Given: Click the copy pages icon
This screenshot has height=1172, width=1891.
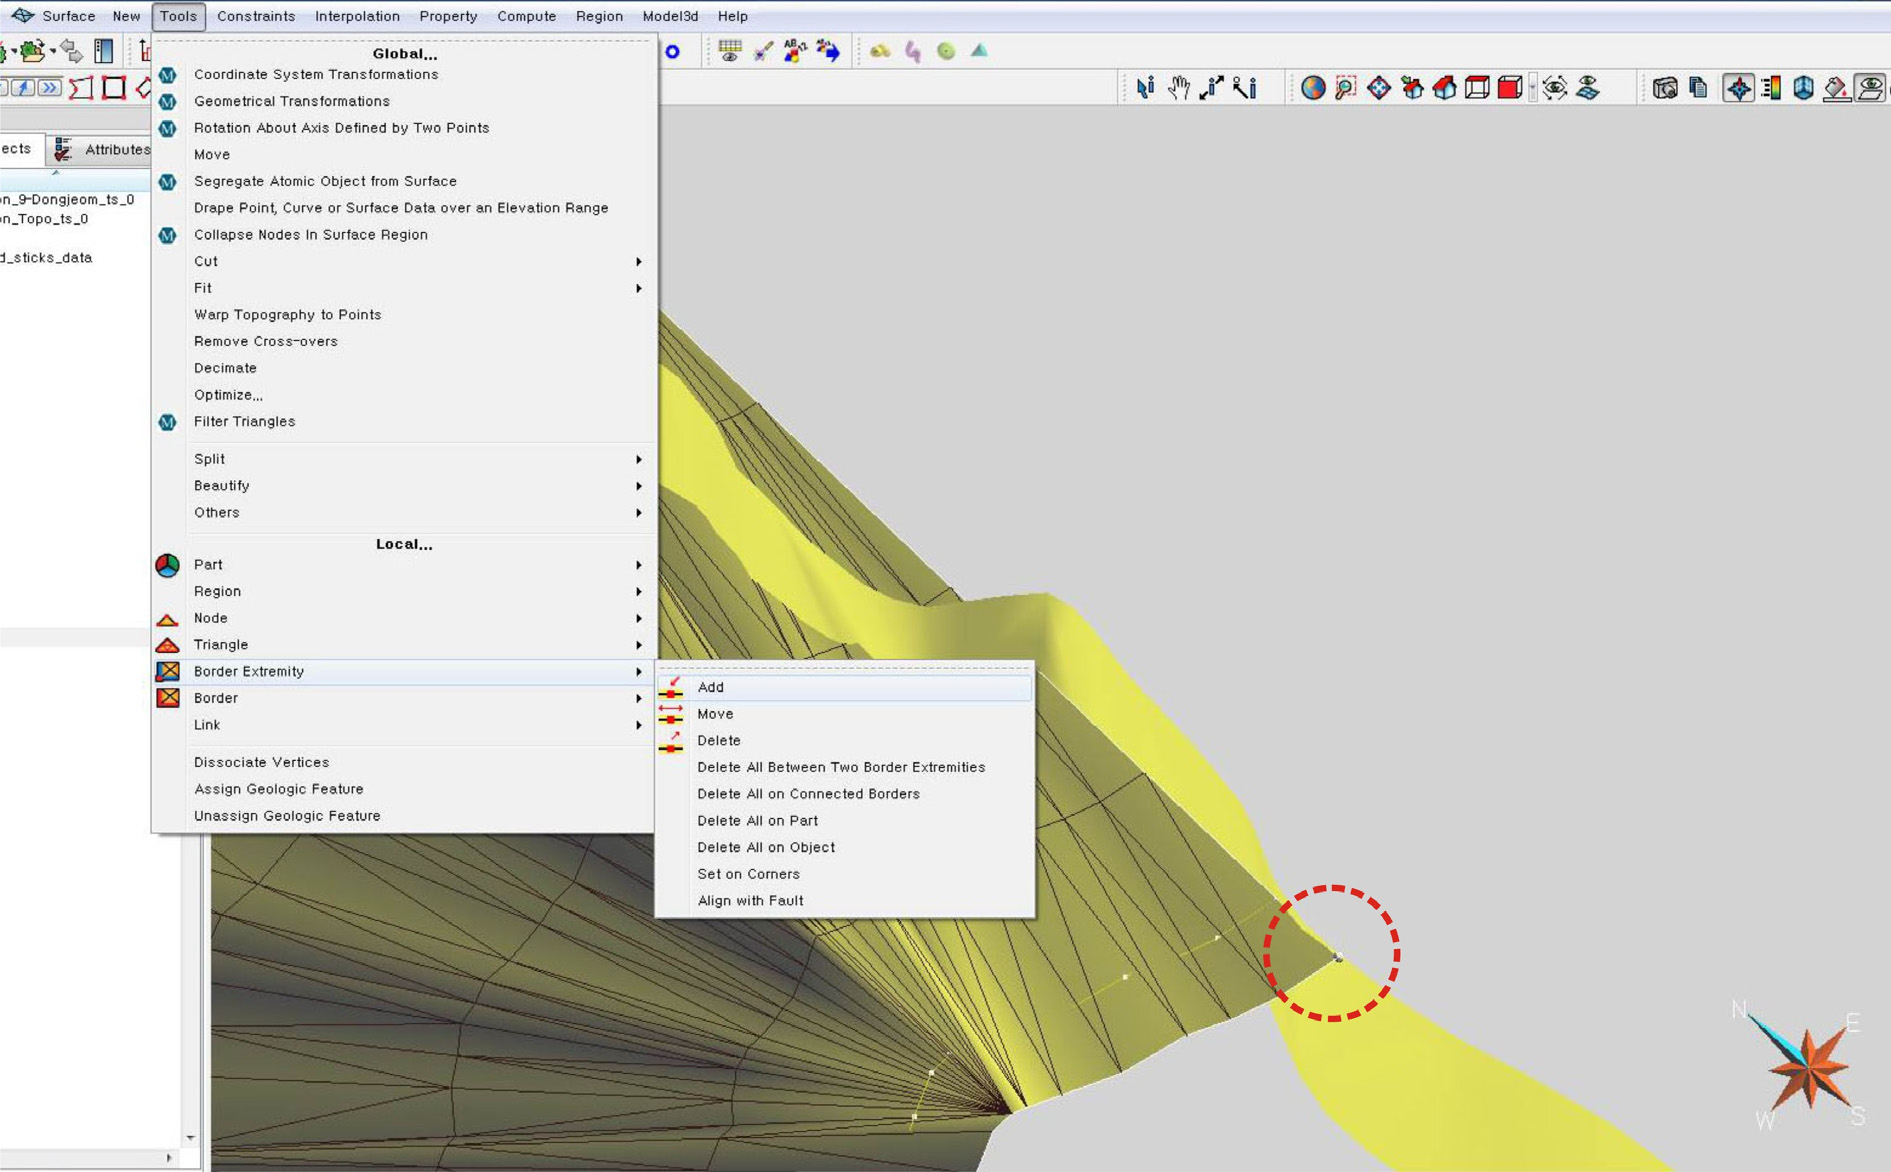Looking at the screenshot, I should tap(1698, 88).
